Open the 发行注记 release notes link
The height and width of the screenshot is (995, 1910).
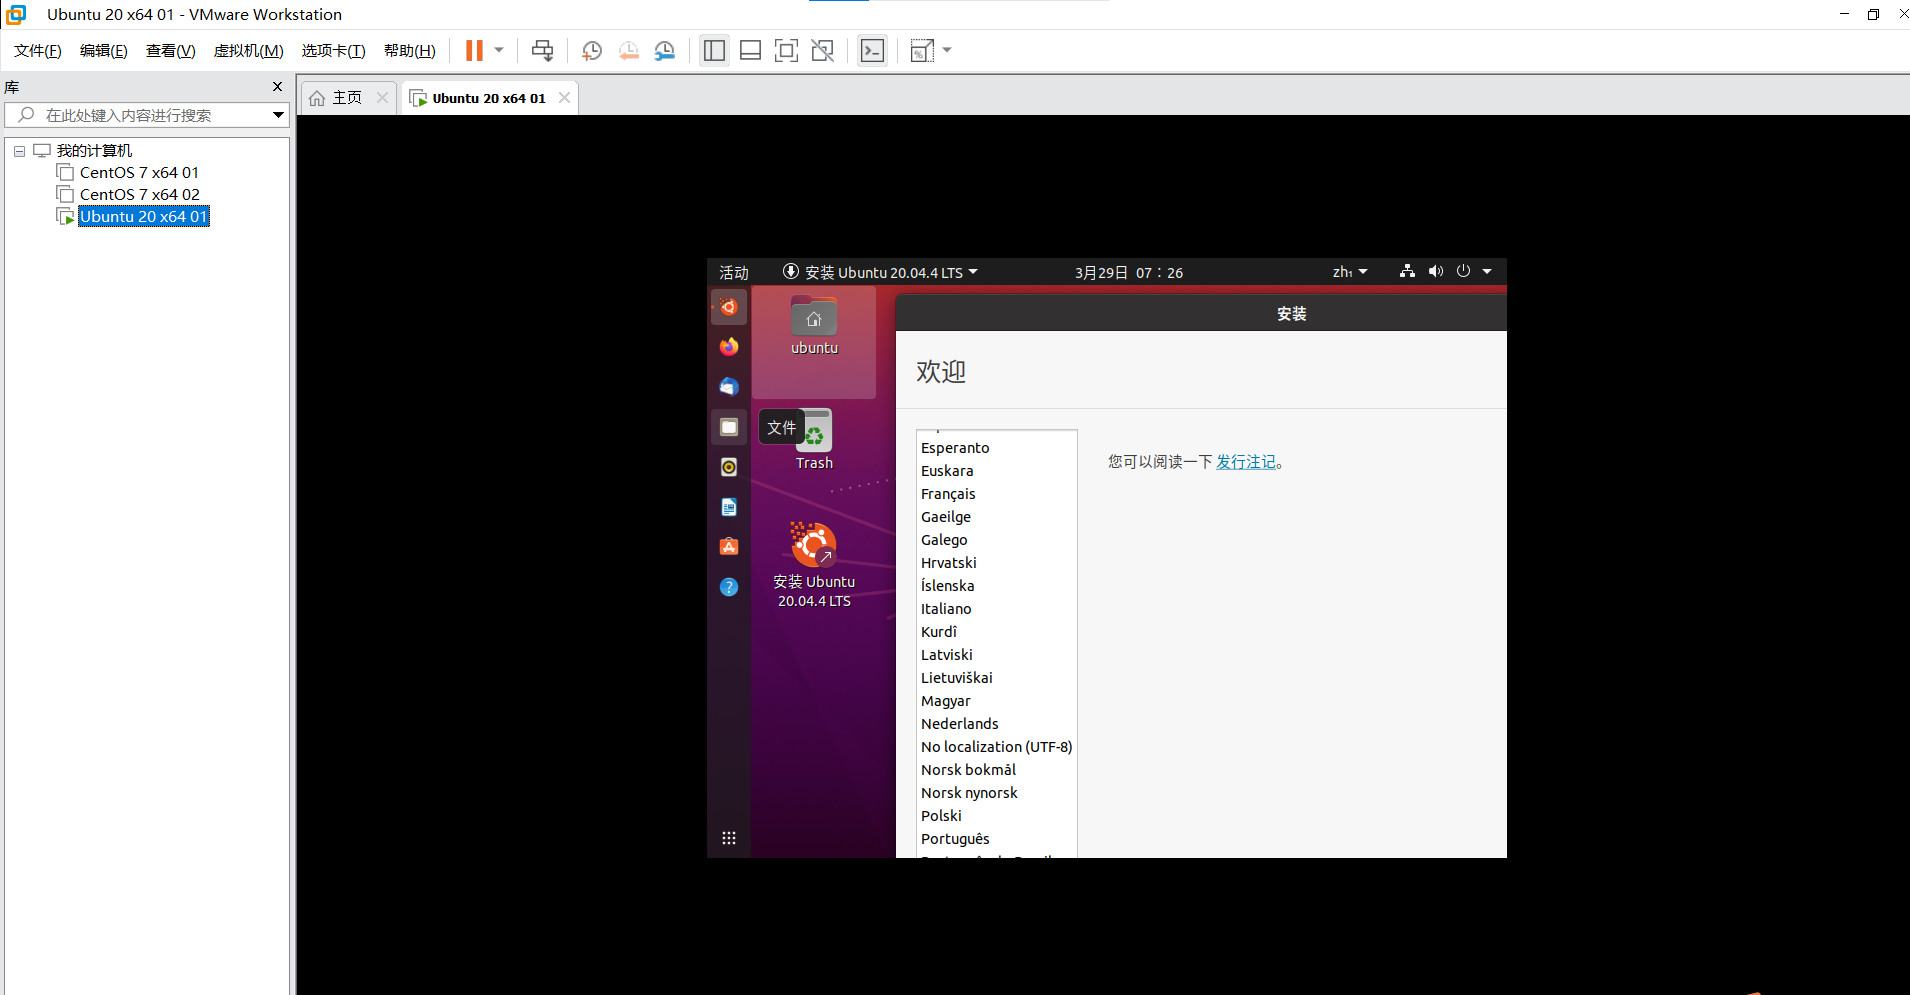1246,462
